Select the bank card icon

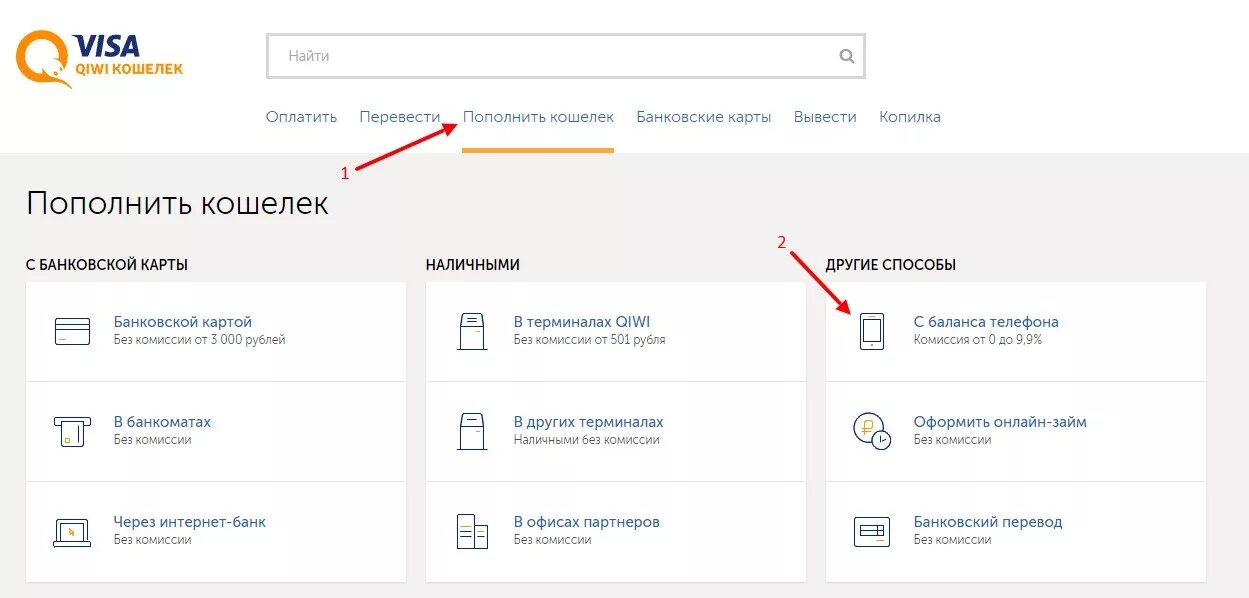[x=72, y=331]
